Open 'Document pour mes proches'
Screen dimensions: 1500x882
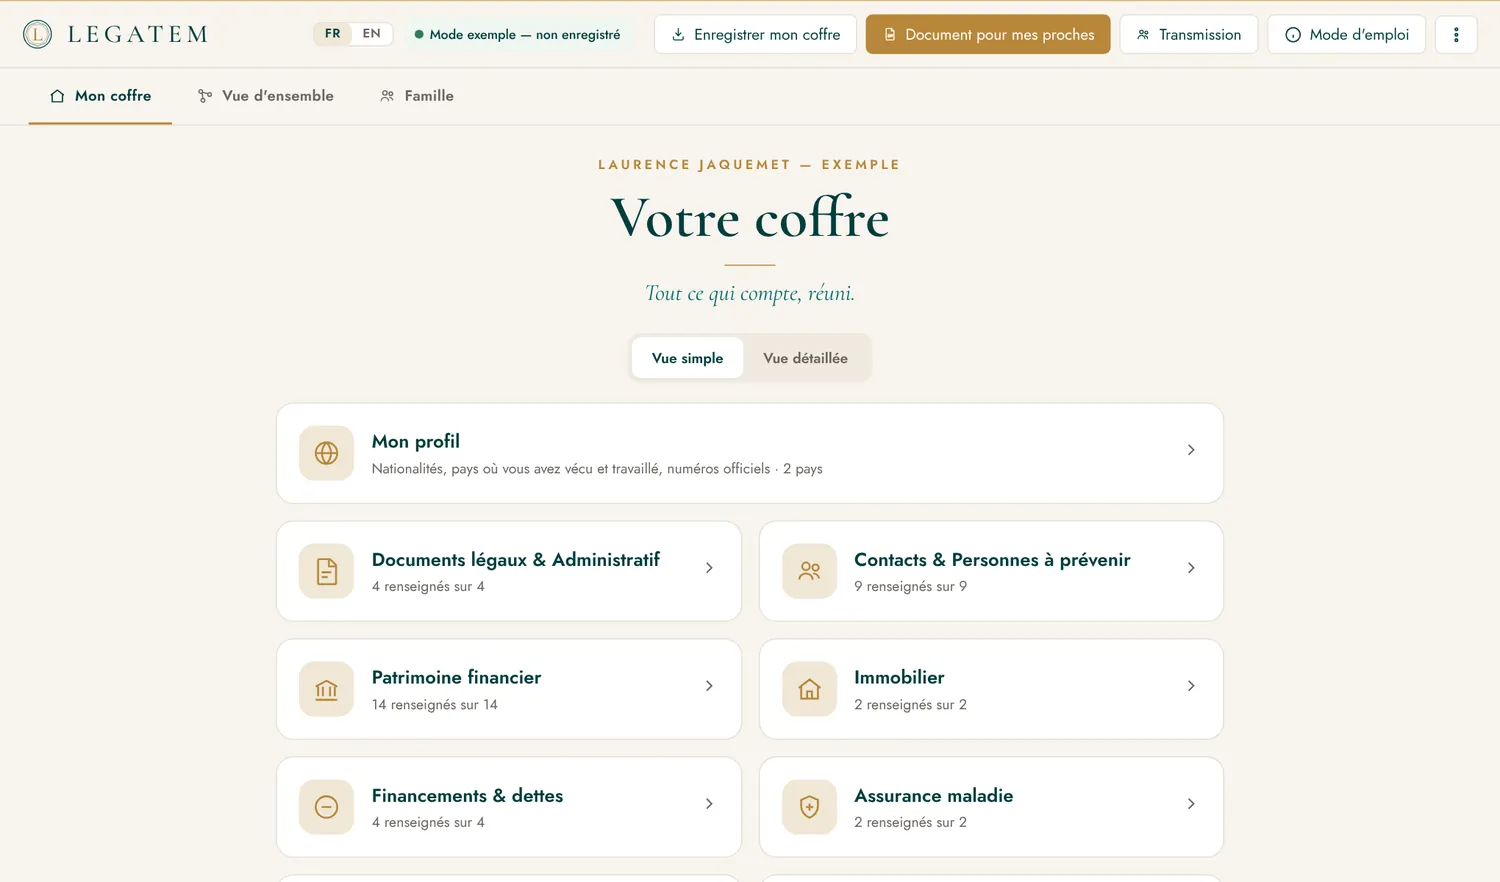988,34
